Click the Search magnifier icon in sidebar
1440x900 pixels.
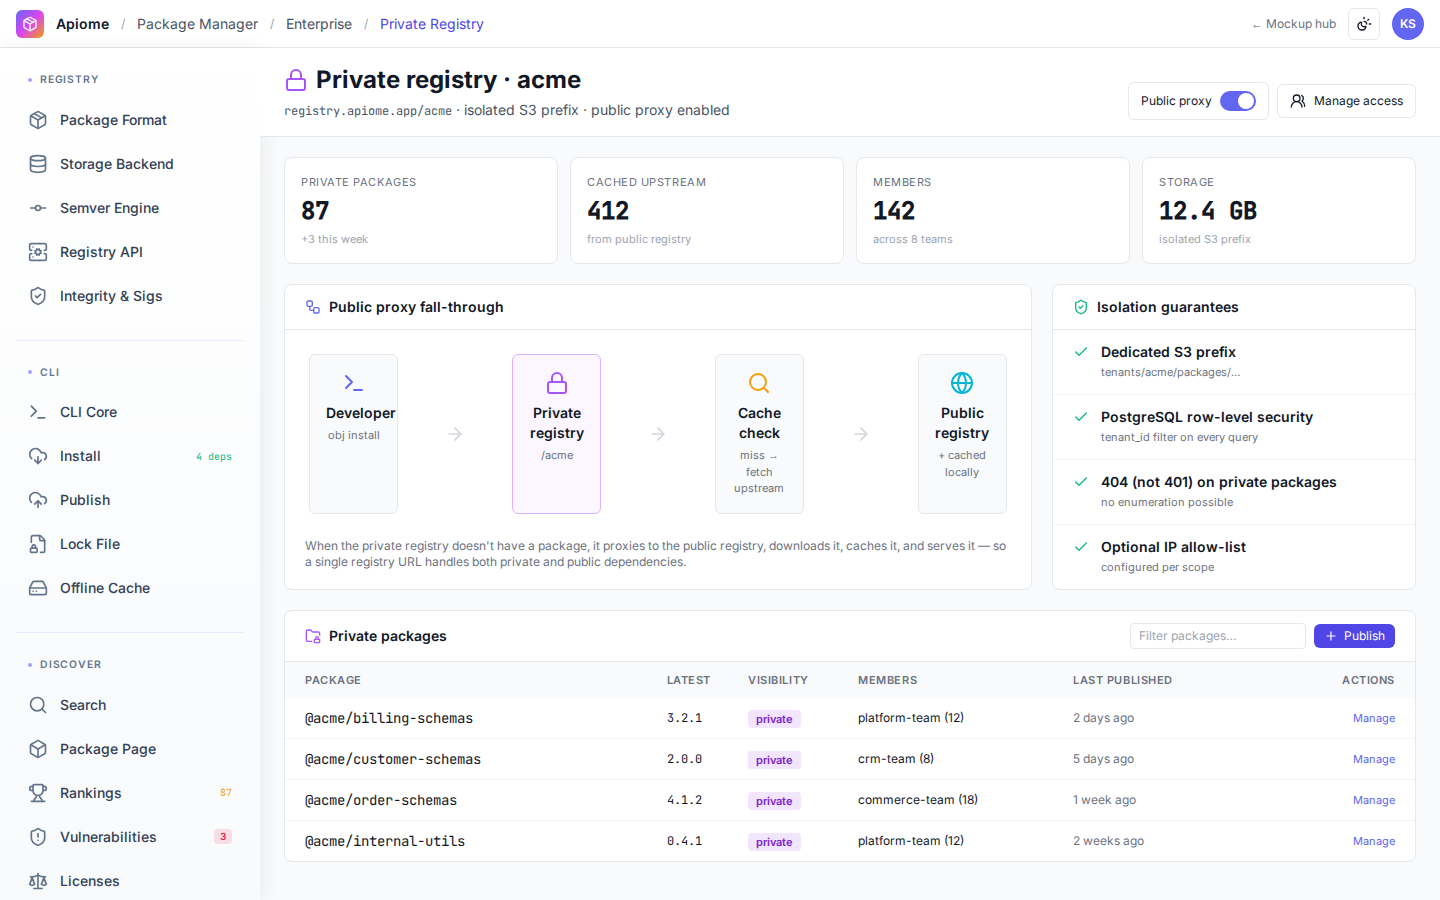click(38, 705)
